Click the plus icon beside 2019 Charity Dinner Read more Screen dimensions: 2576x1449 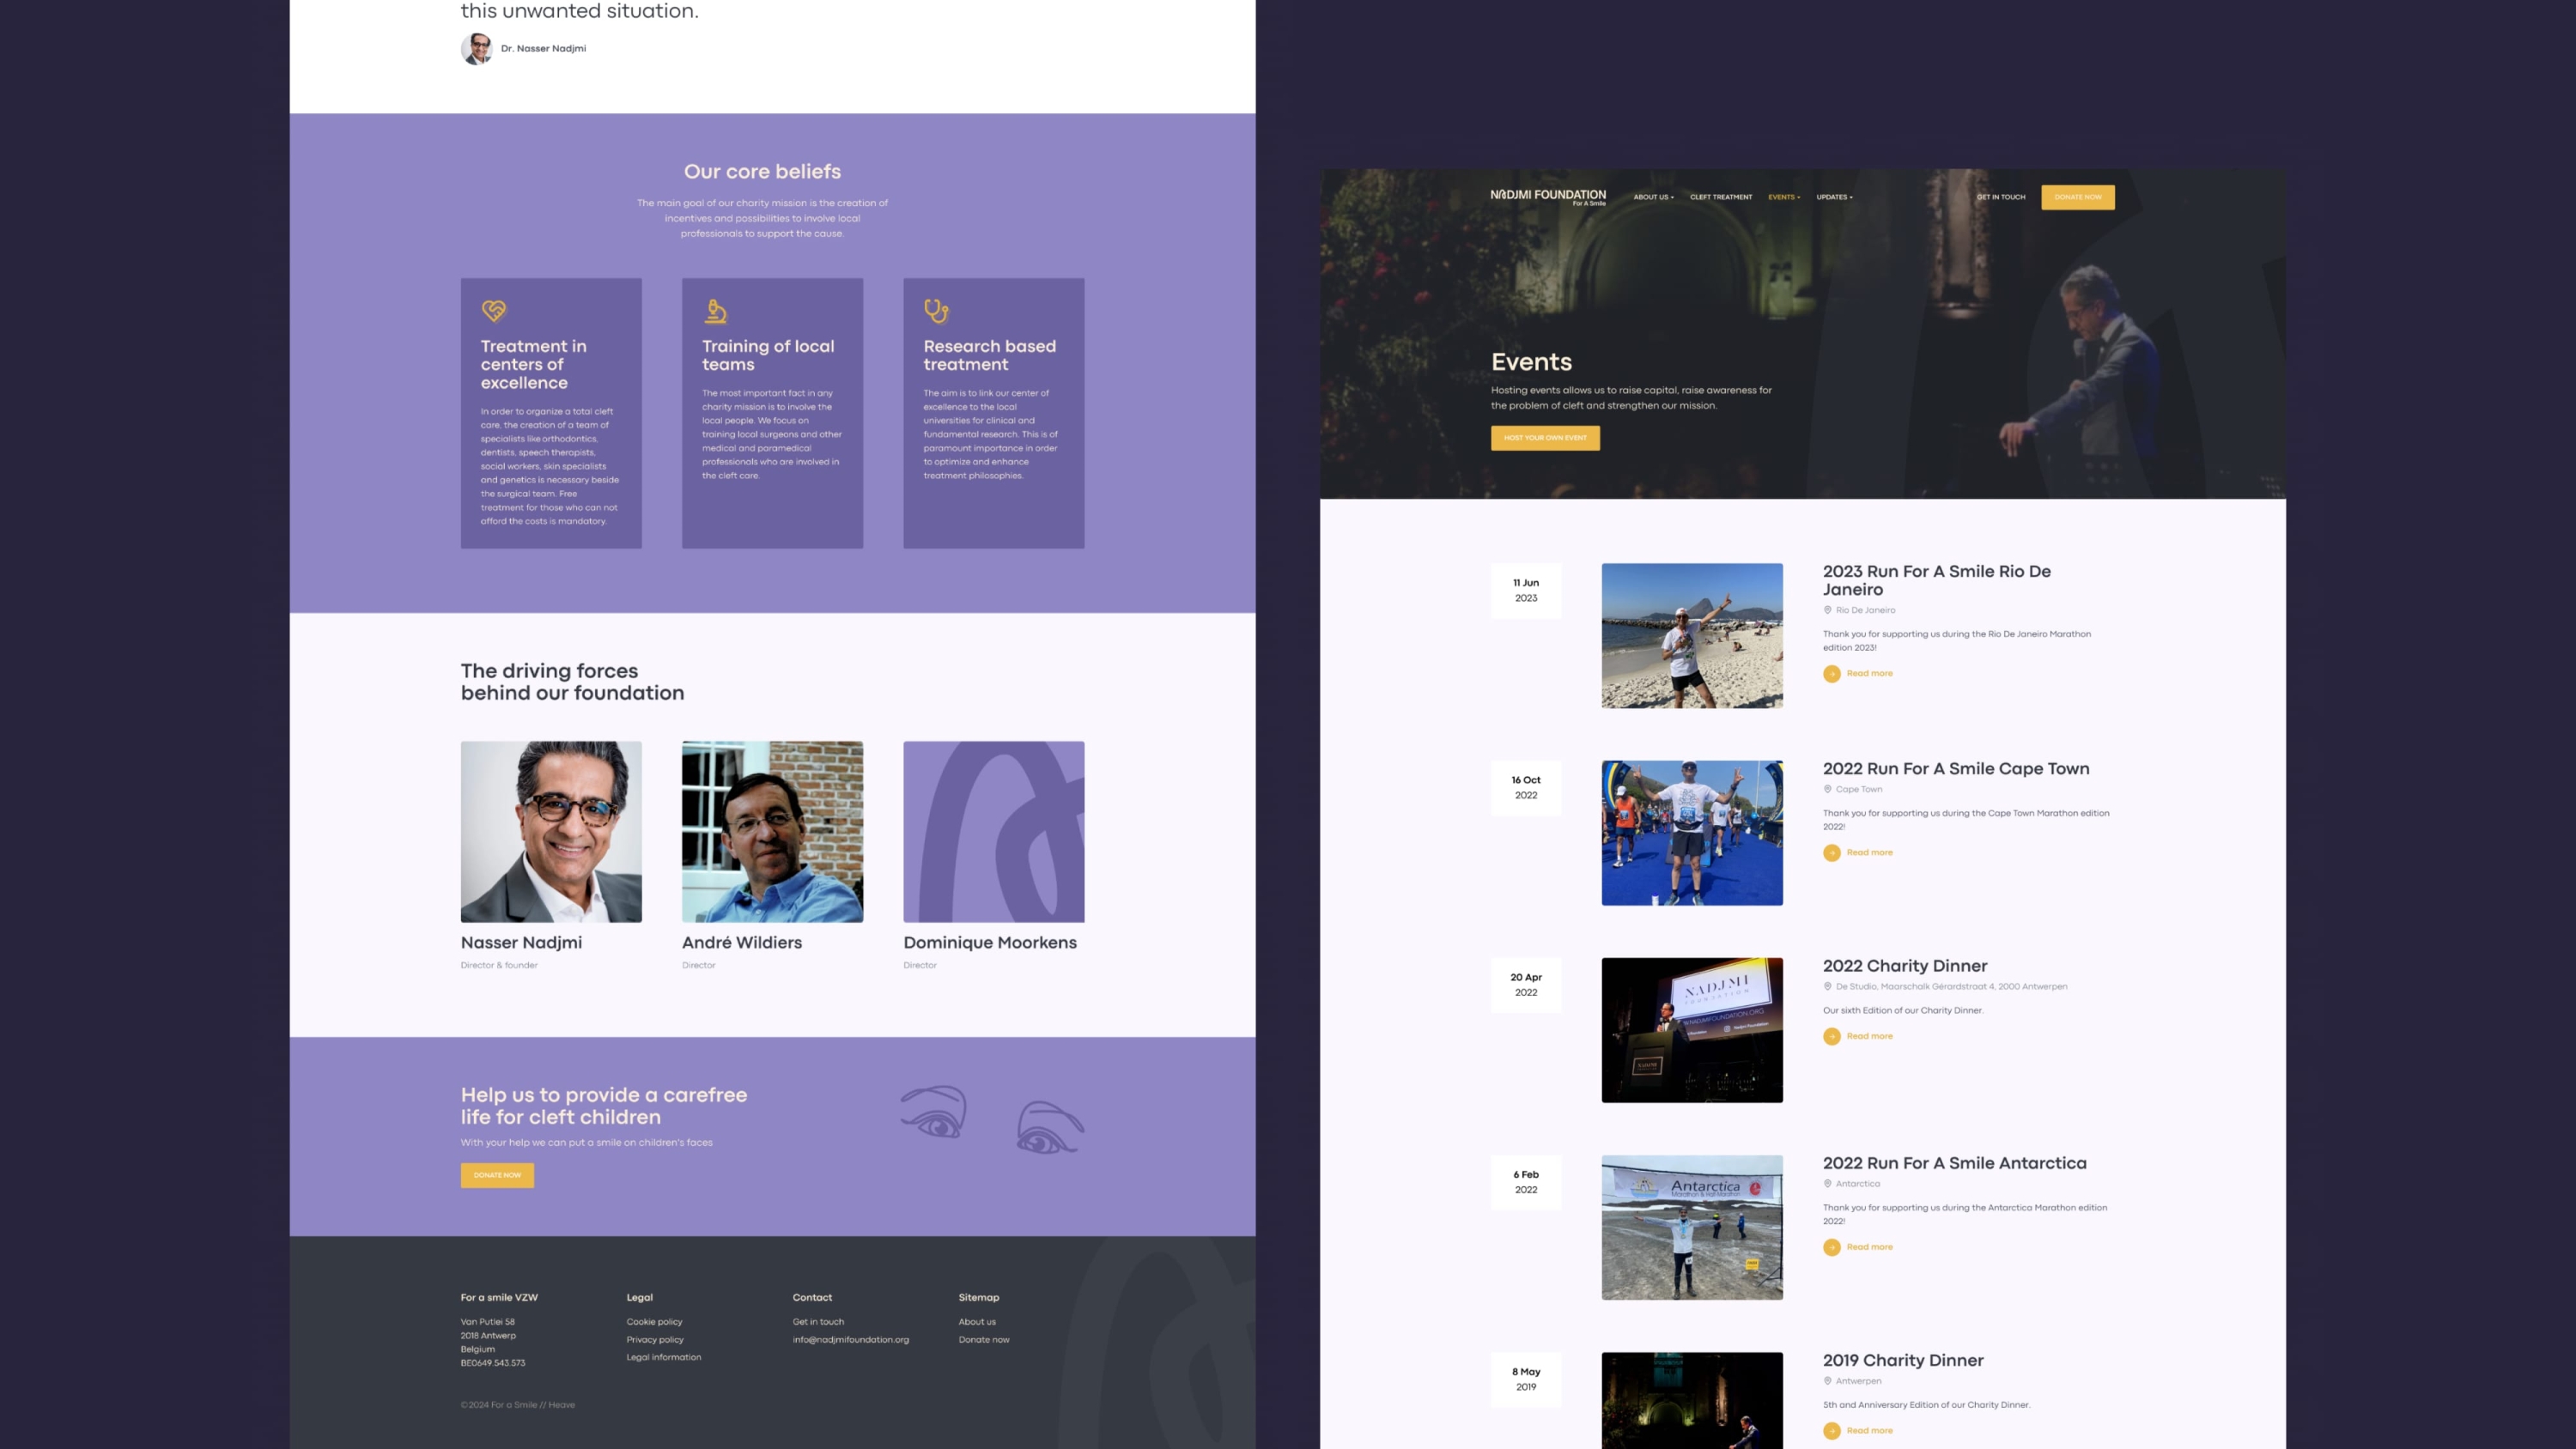coord(1831,1431)
